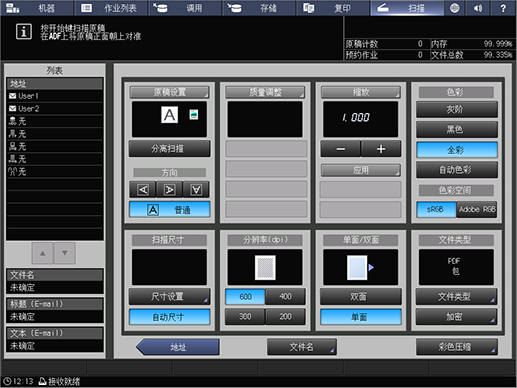Select 单面 single-sided scanning

click(361, 317)
